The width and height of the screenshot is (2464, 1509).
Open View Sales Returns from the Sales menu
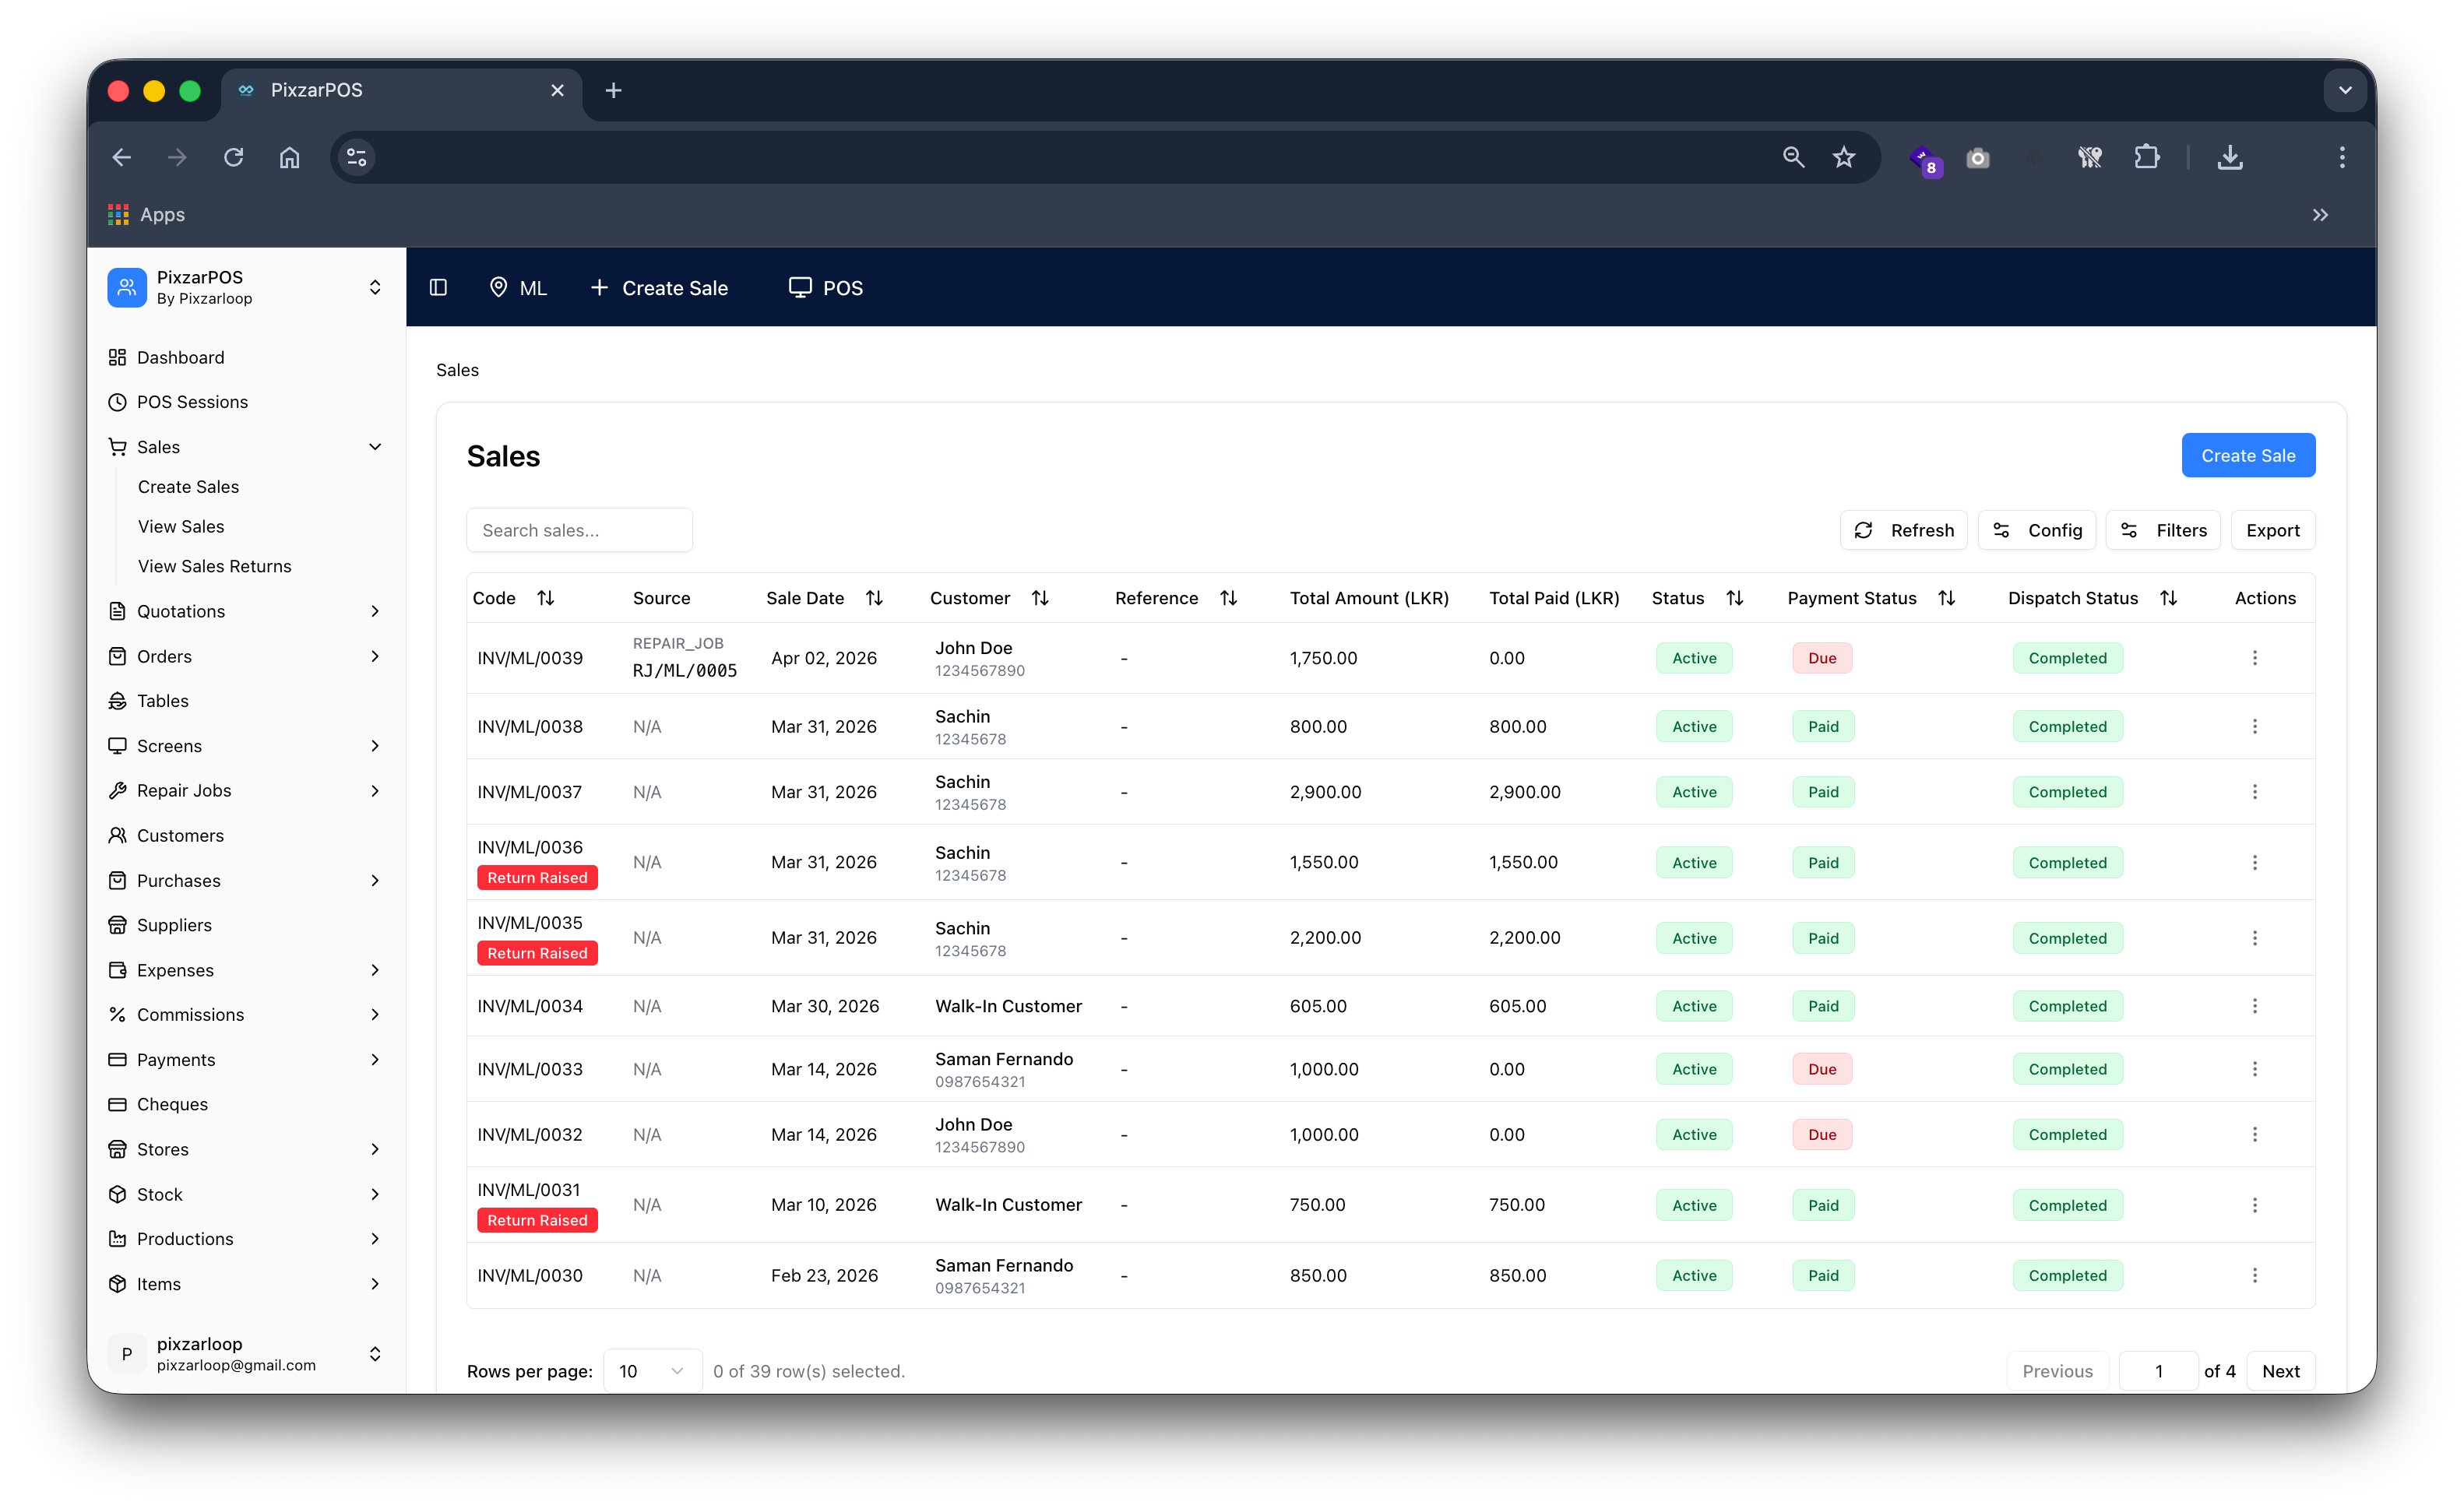tap(214, 566)
